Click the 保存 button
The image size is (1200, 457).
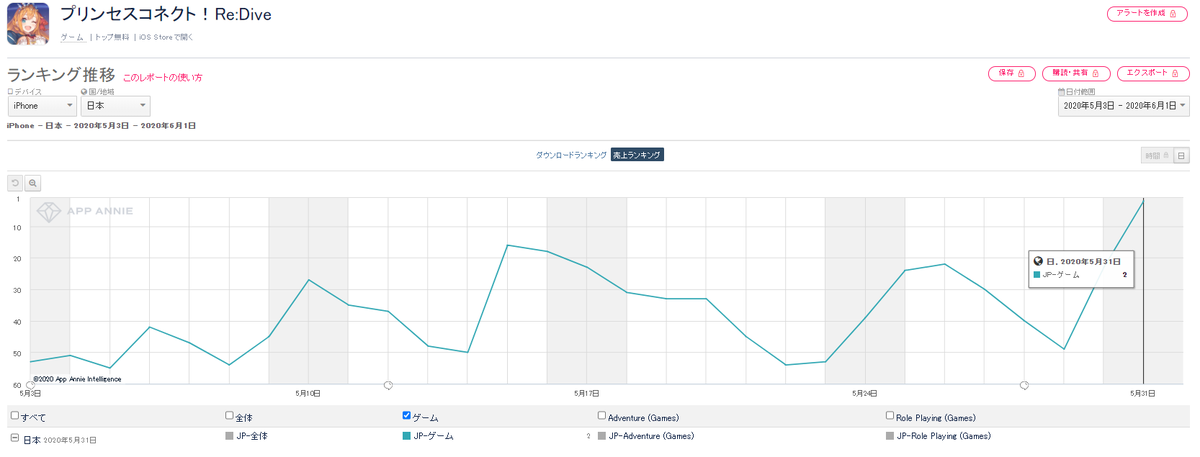[x=1011, y=73]
